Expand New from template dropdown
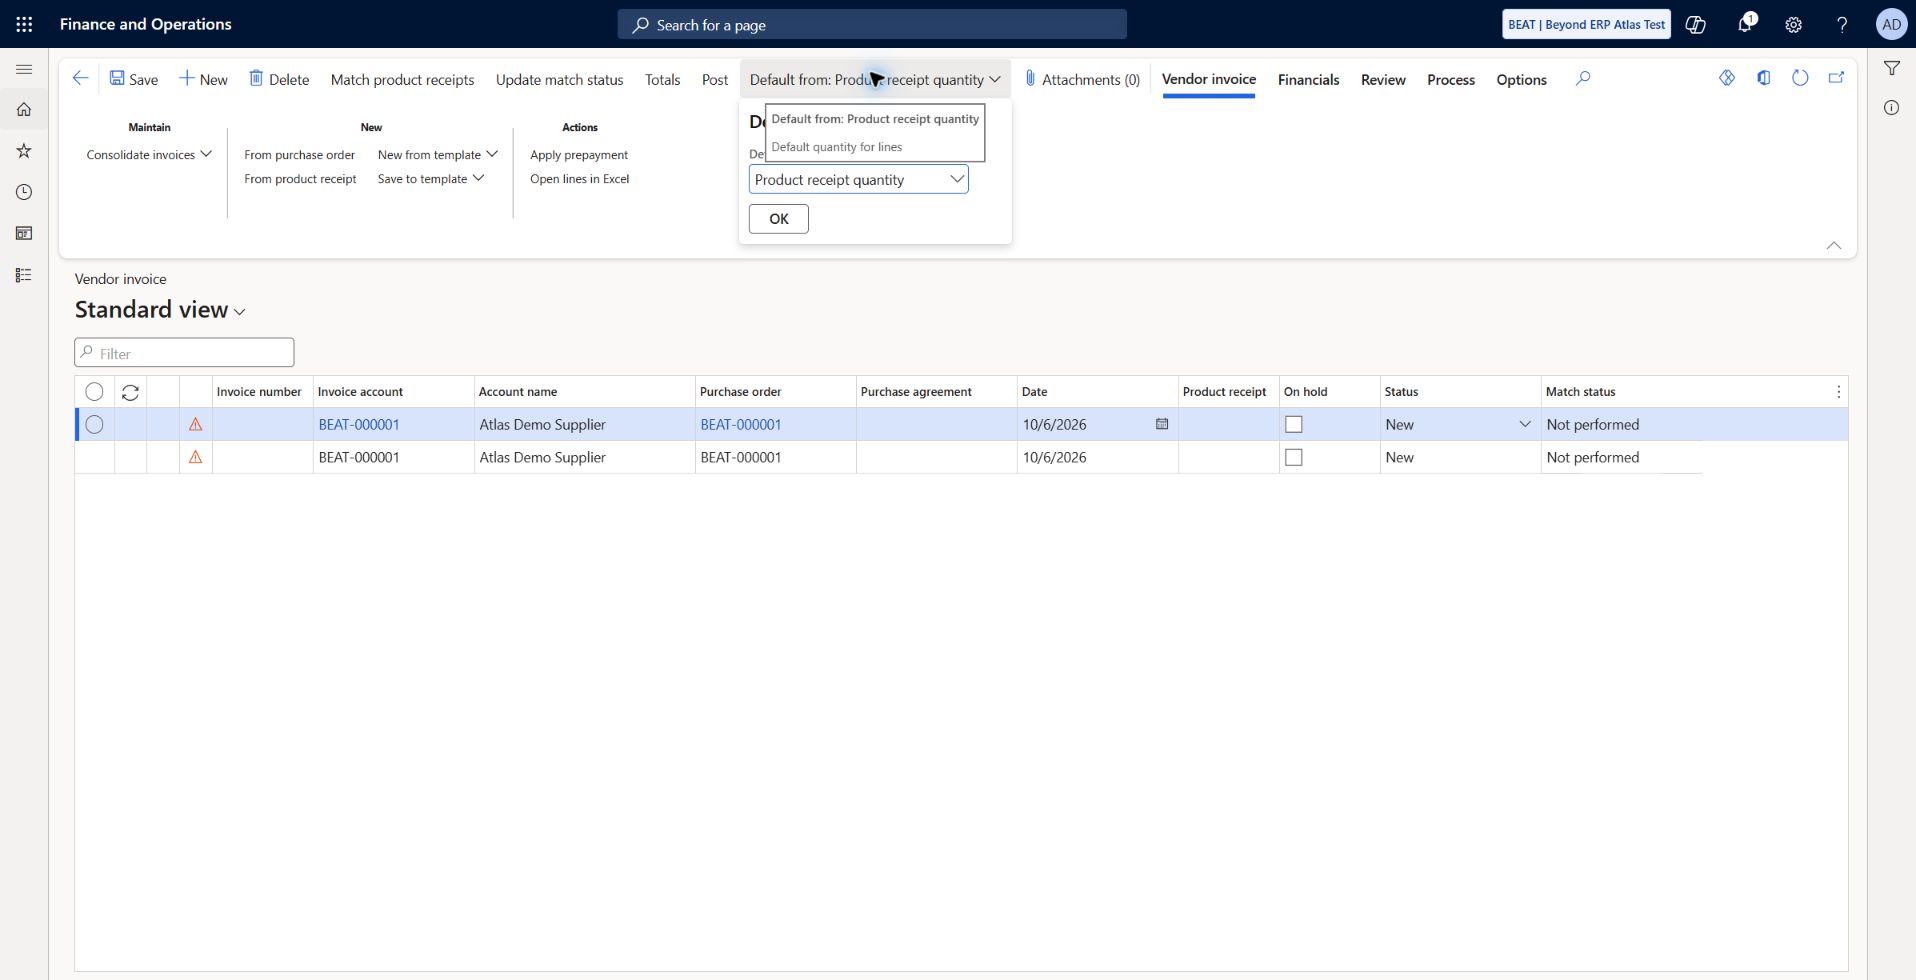Image resolution: width=1916 pixels, height=980 pixels. 437,155
